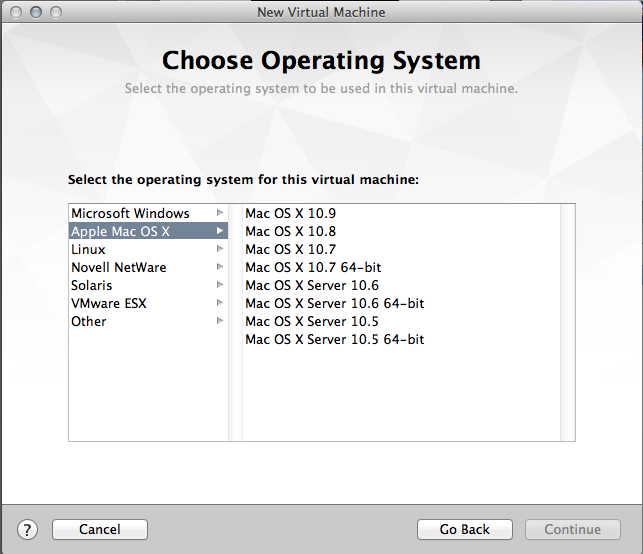Cancel the new virtual machine setup

tap(100, 529)
